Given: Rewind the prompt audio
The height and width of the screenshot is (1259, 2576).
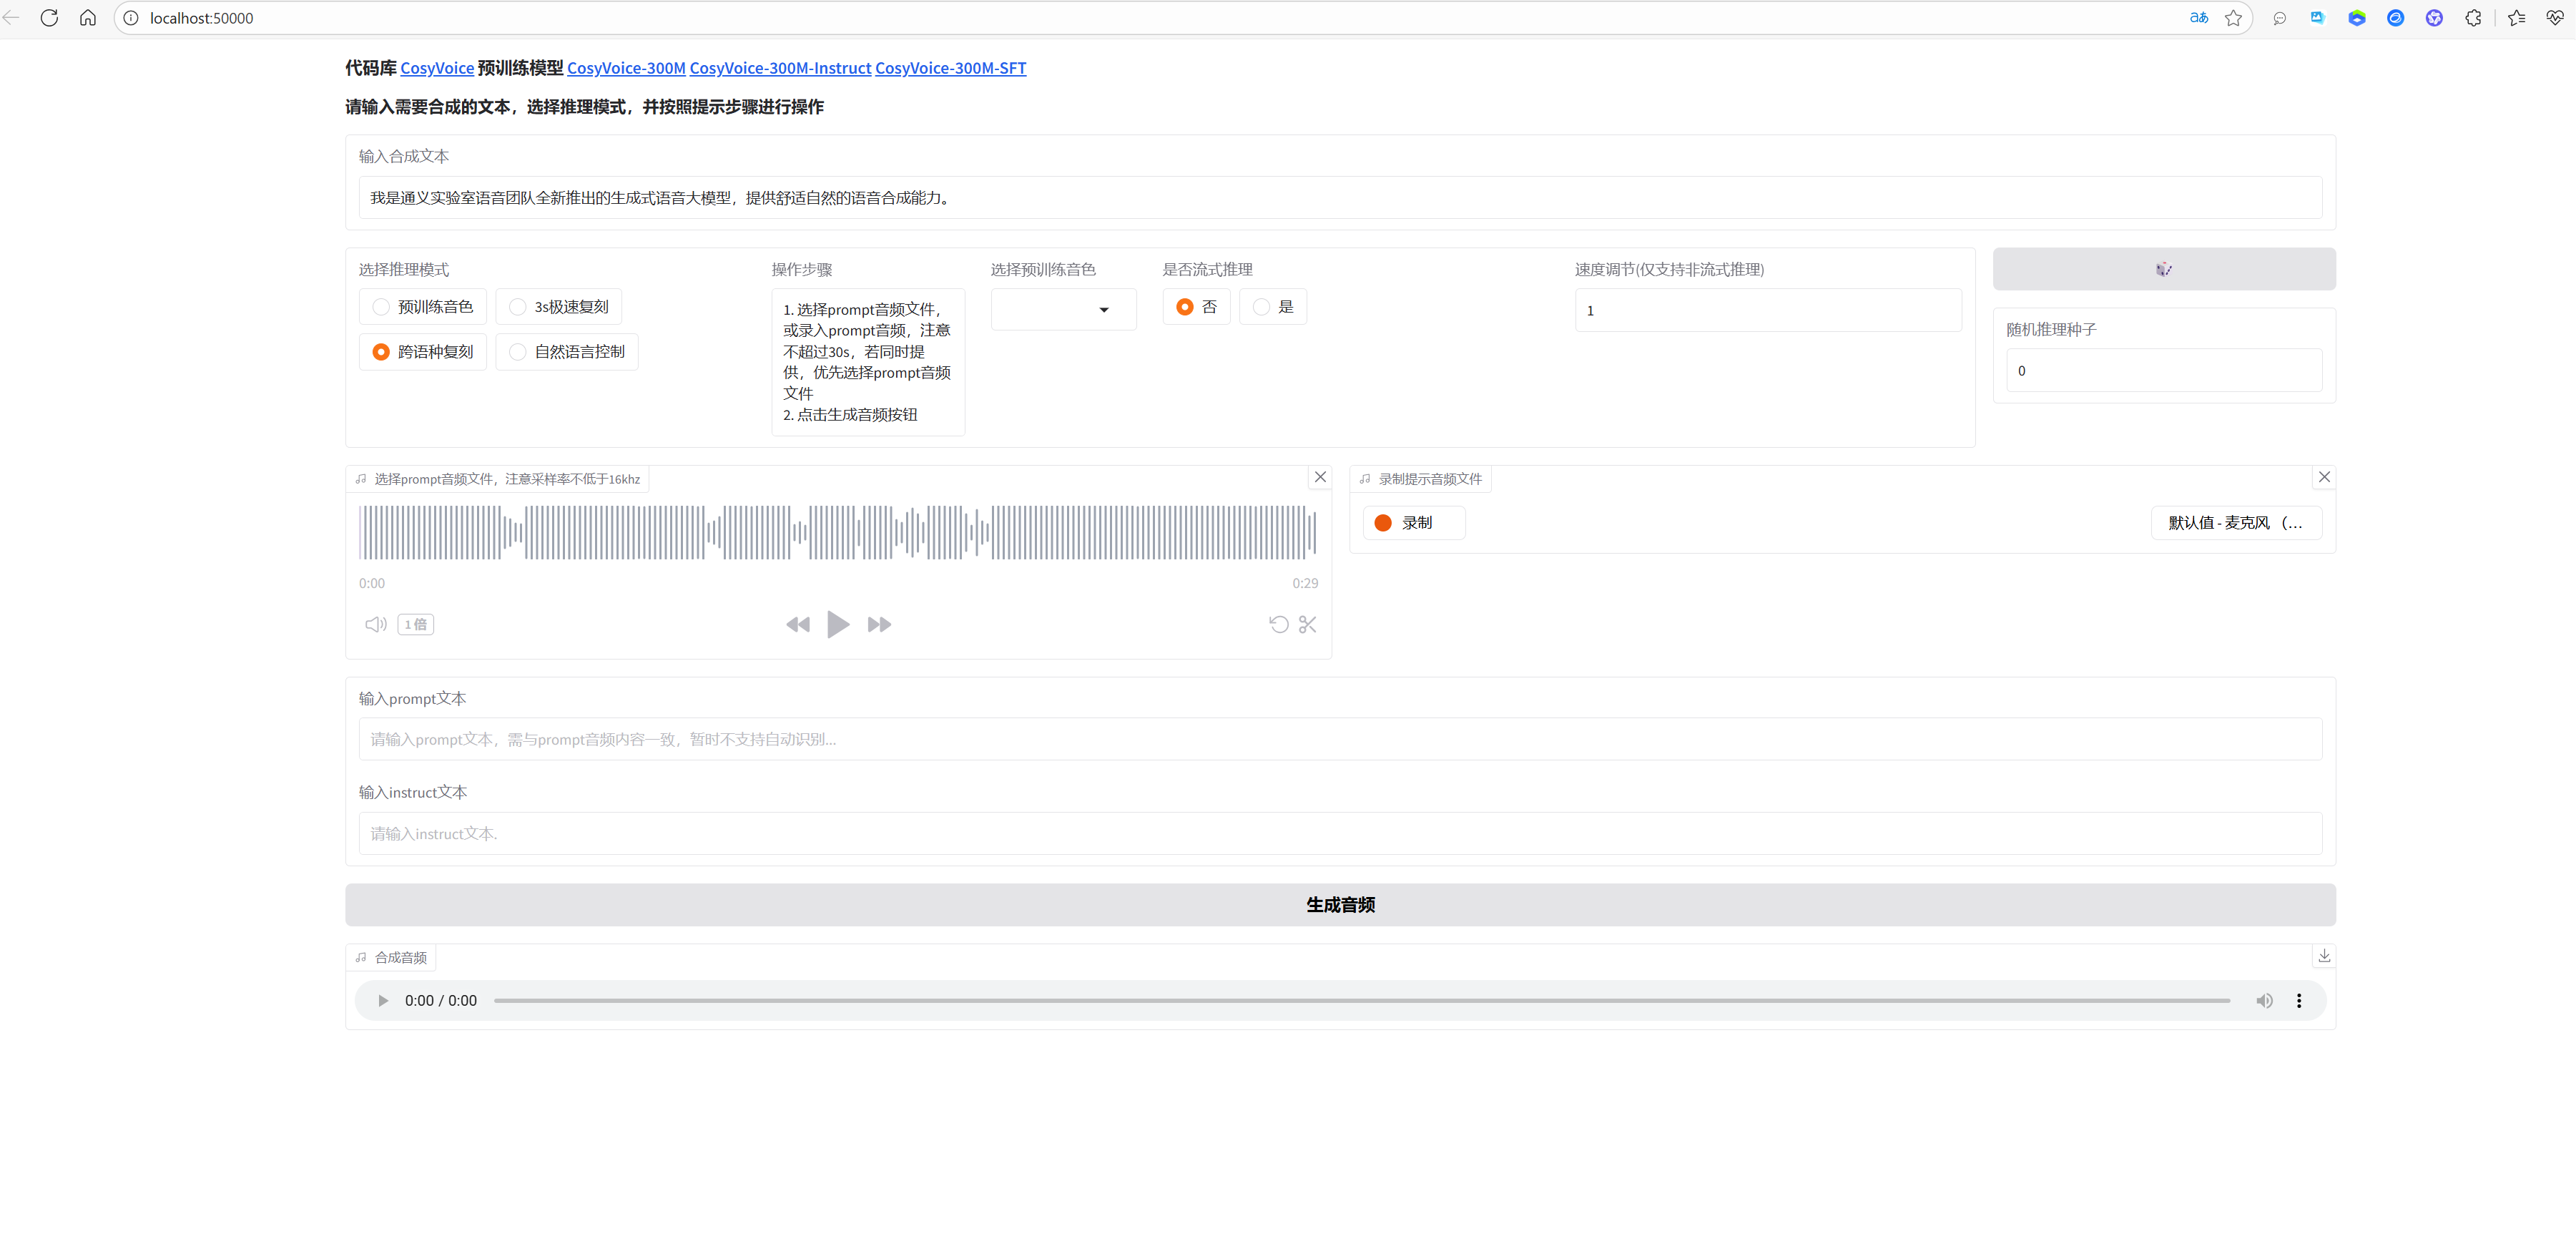Looking at the screenshot, I should point(797,624).
